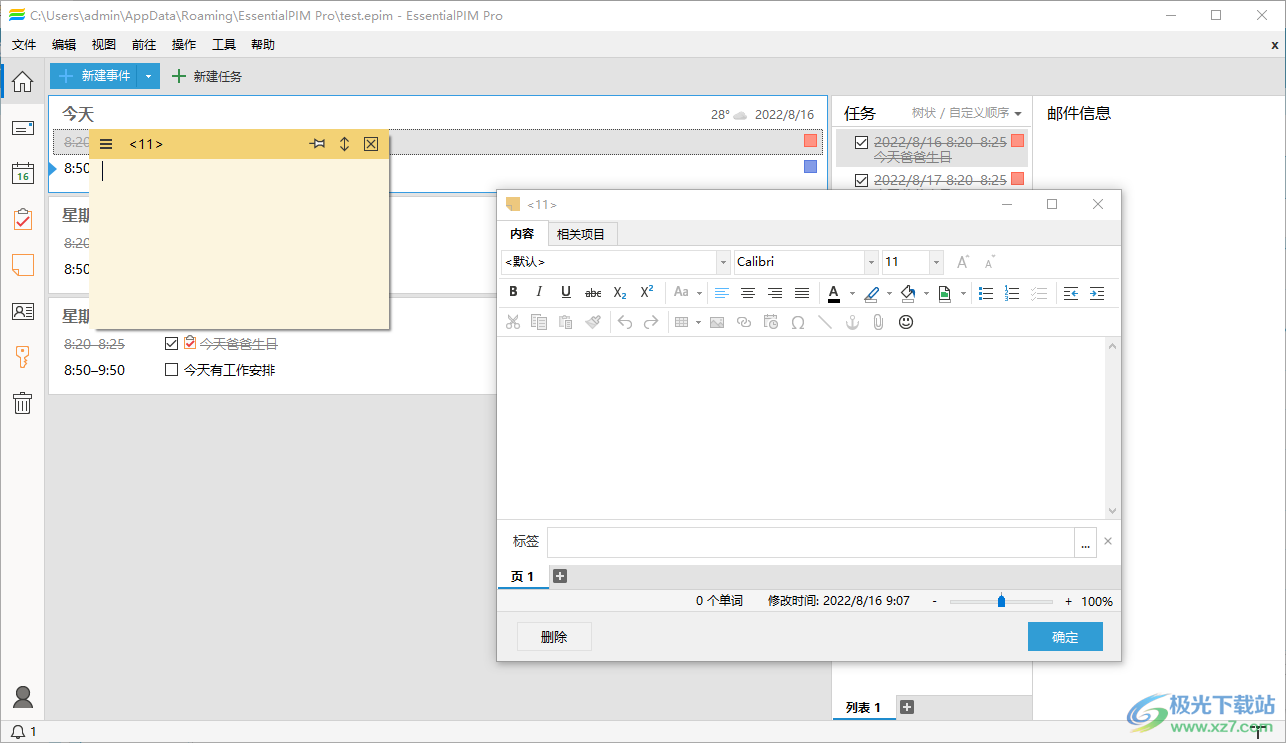Open font color dropdown arrow
Viewport: 1286px width, 743px height.
pos(852,293)
